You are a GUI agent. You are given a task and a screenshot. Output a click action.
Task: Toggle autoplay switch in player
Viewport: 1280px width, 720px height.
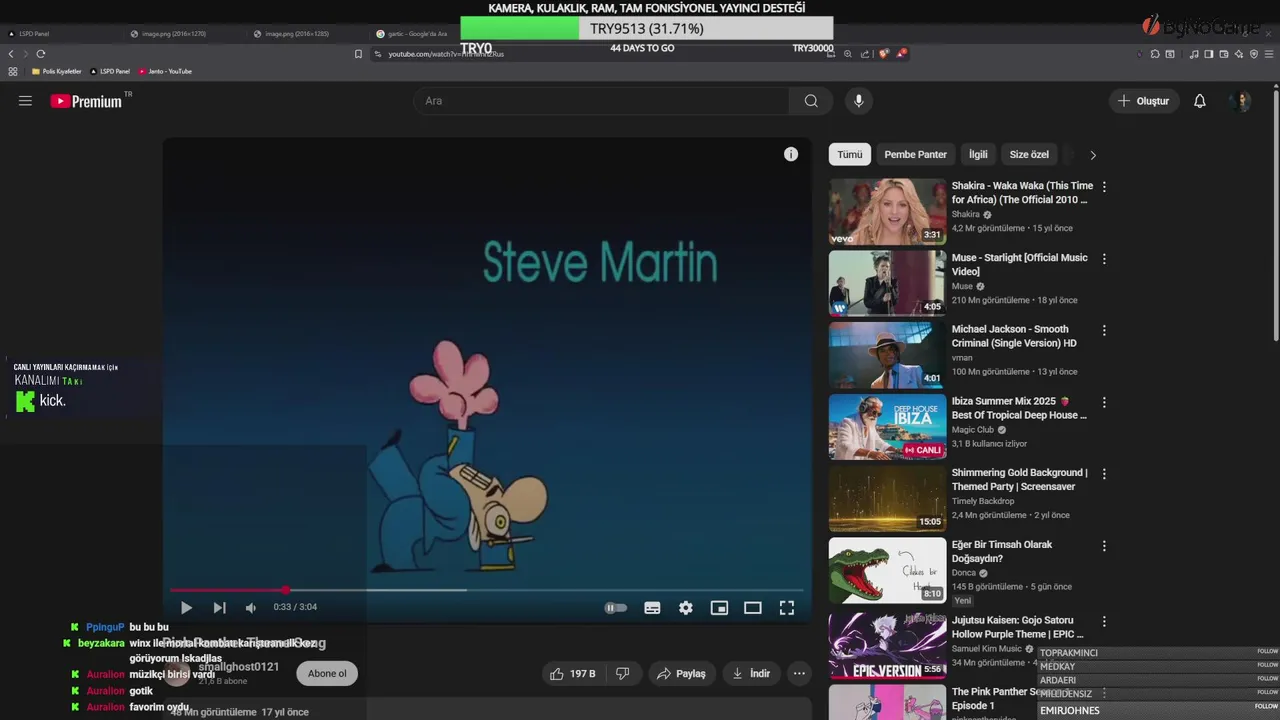(x=616, y=607)
